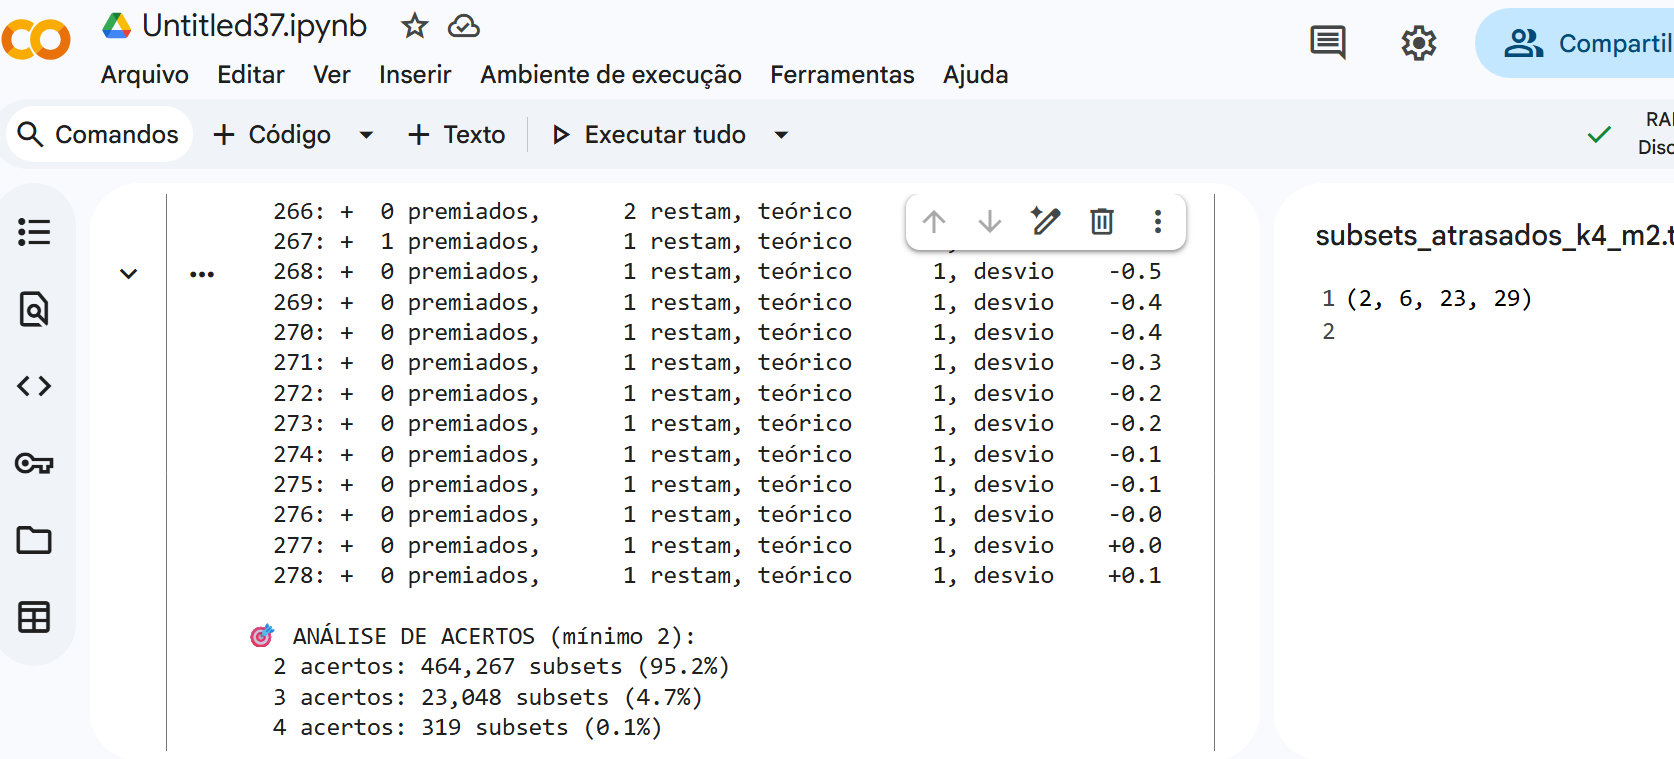
Task: Move cell up with arrow icon
Action: coord(934,221)
